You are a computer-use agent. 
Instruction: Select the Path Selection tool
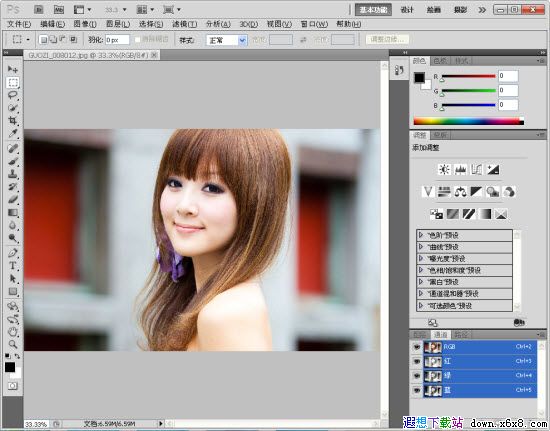coord(13,279)
